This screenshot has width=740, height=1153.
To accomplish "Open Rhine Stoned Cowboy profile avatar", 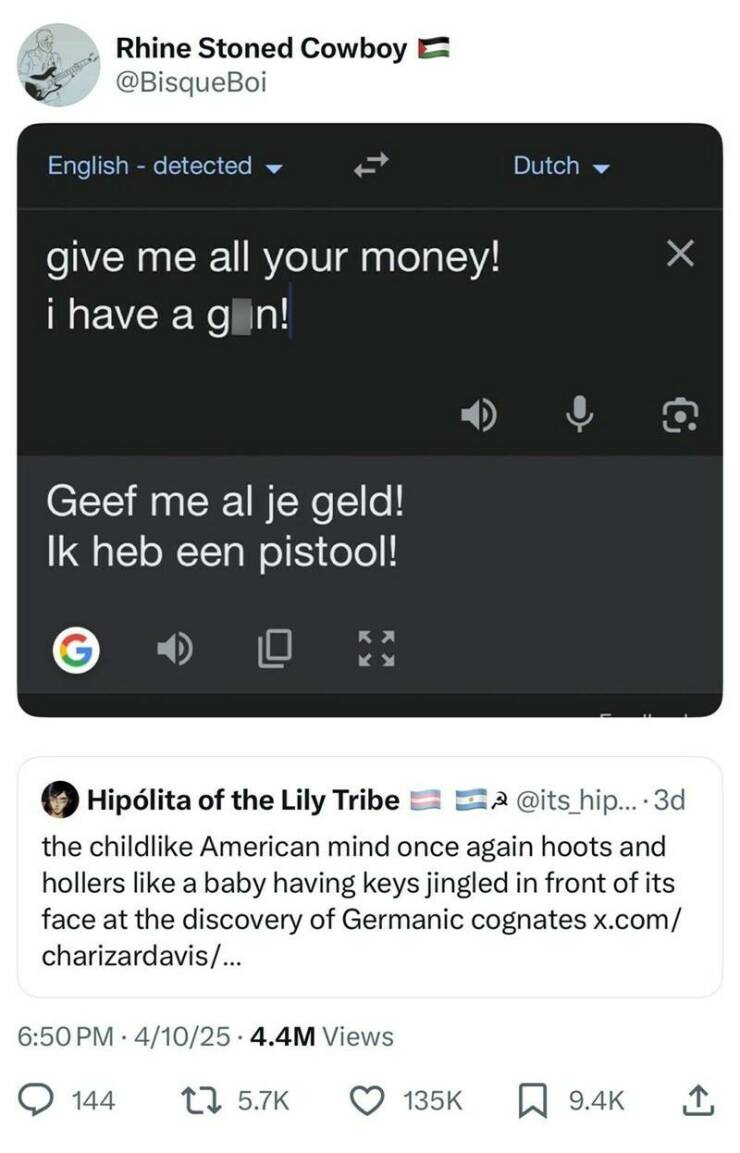I will (58, 64).
